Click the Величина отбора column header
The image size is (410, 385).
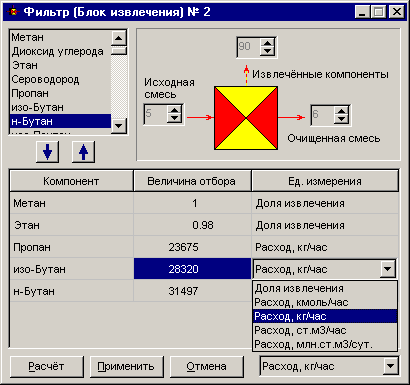coord(192,181)
